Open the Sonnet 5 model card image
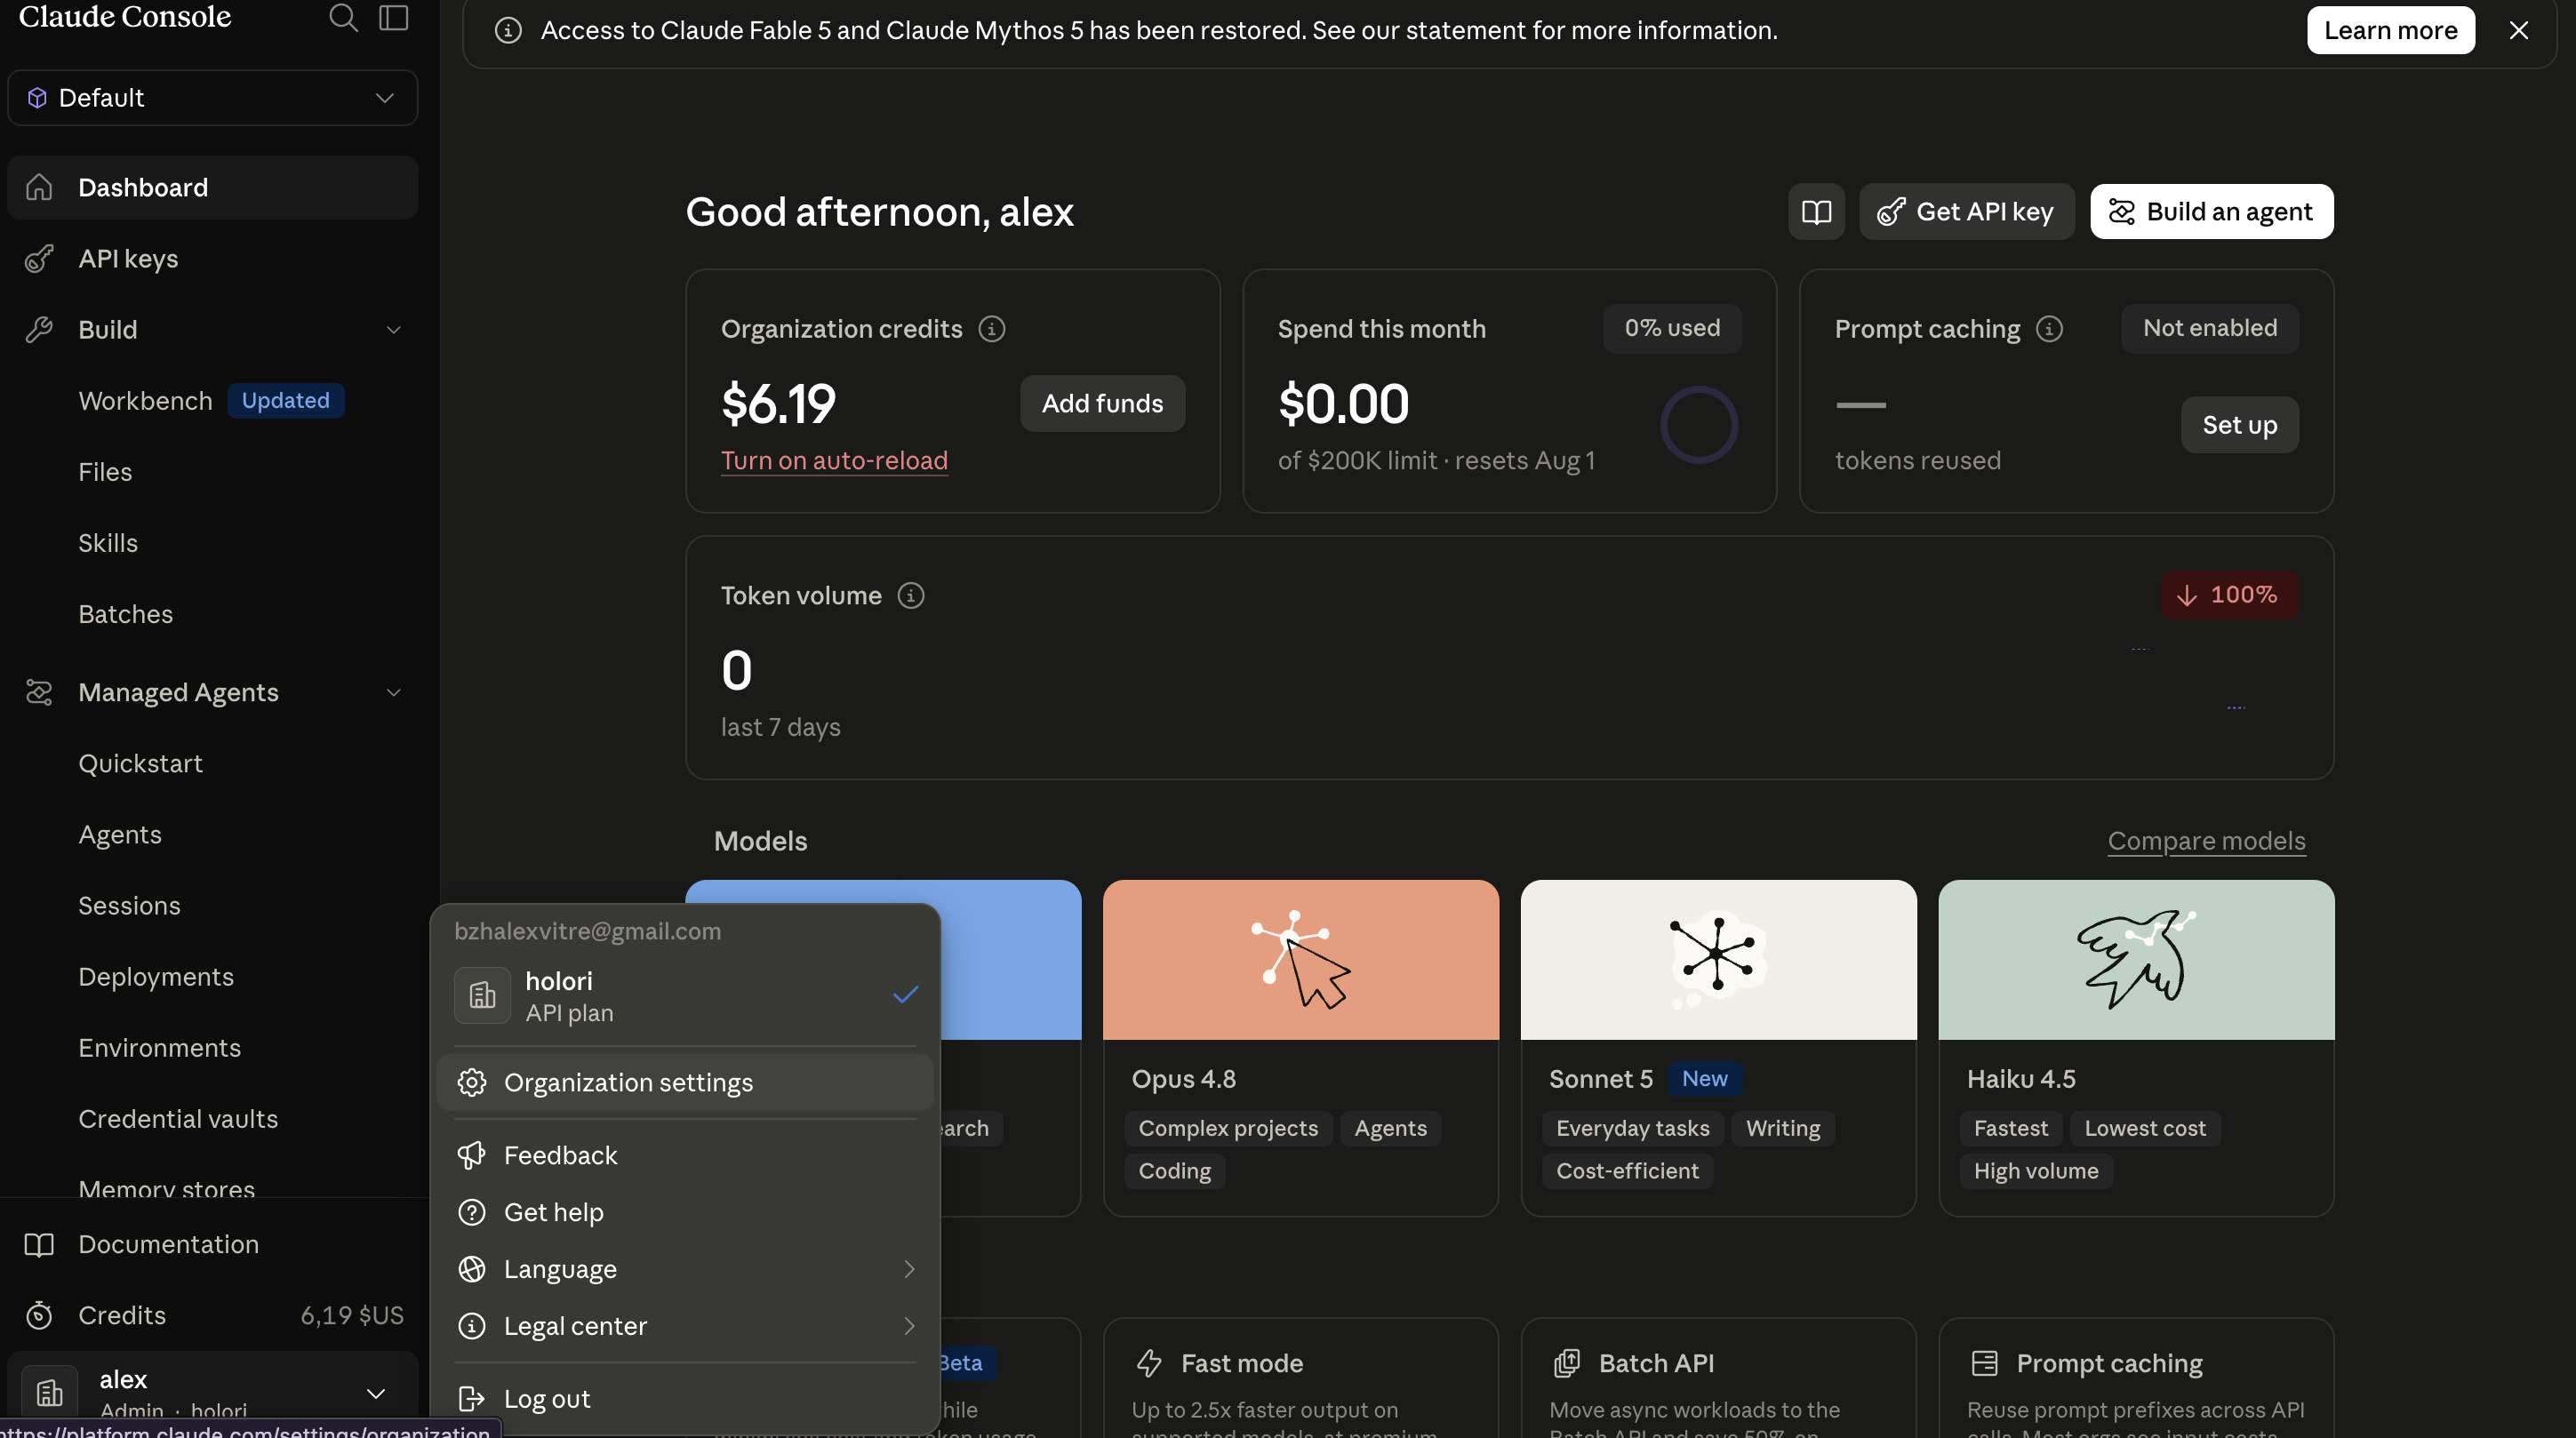This screenshot has width=2576, height=1438. (x=1718, y=960)
